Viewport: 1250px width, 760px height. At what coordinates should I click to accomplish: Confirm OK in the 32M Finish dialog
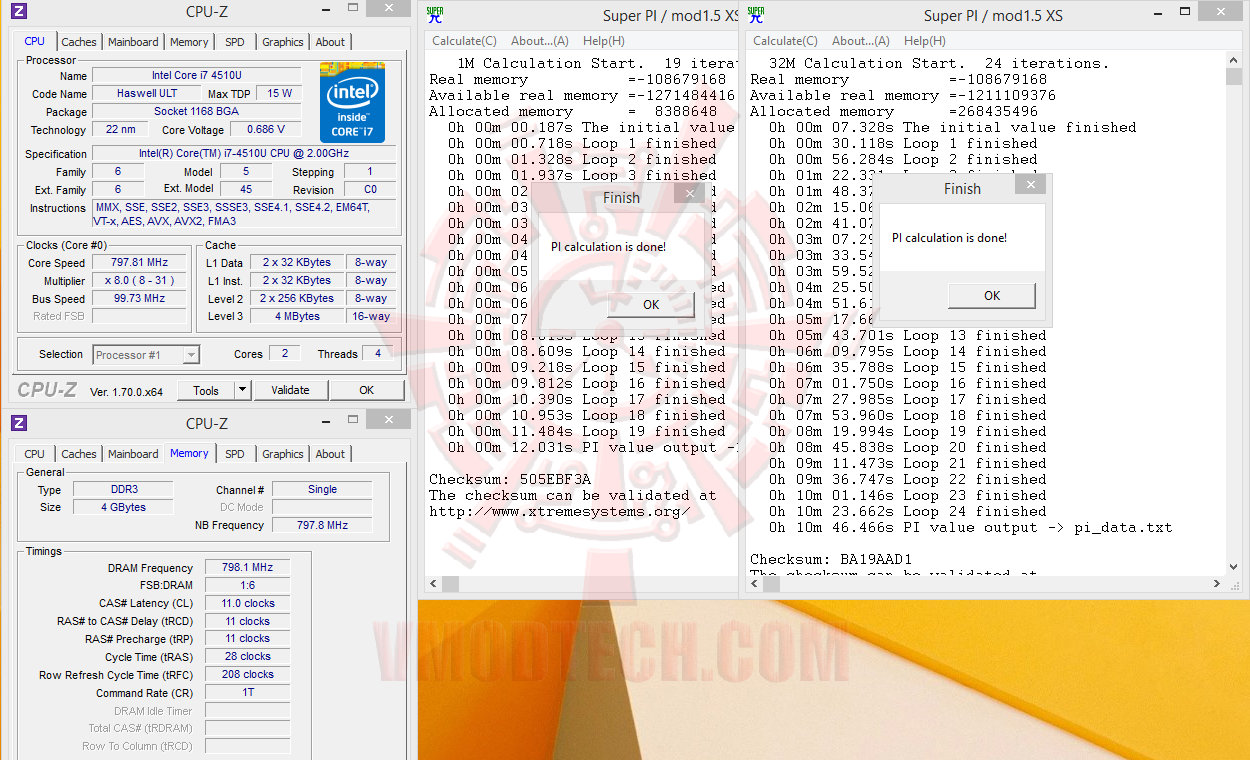click(x=992, y=295)
